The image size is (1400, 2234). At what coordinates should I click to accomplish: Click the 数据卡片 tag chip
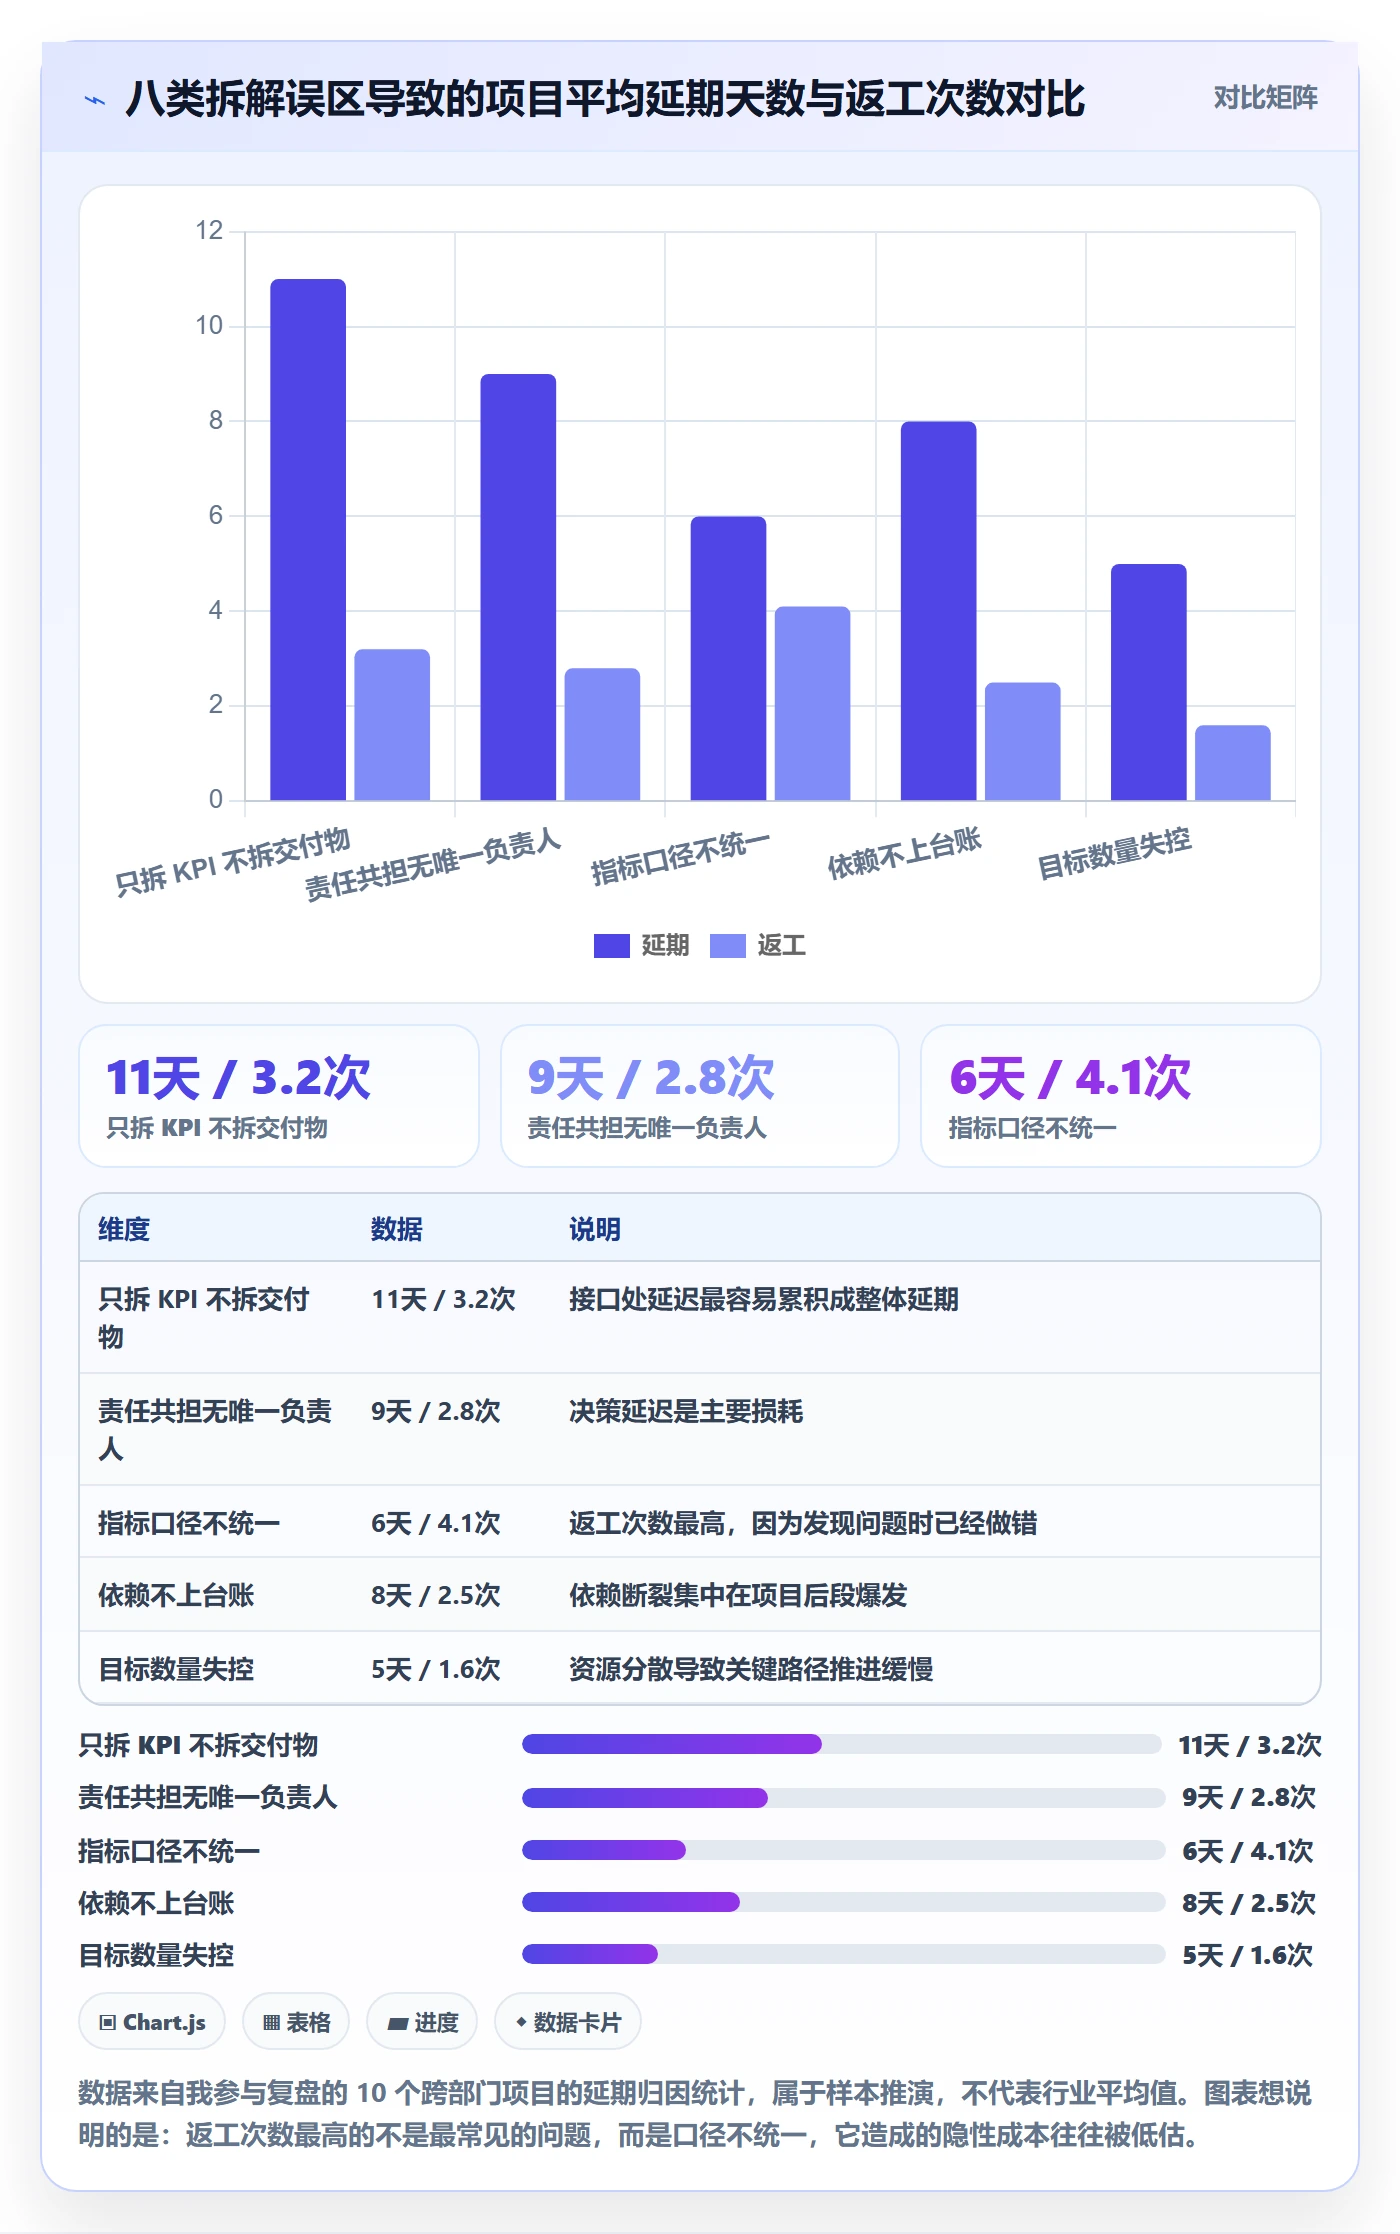point(568,2022)
